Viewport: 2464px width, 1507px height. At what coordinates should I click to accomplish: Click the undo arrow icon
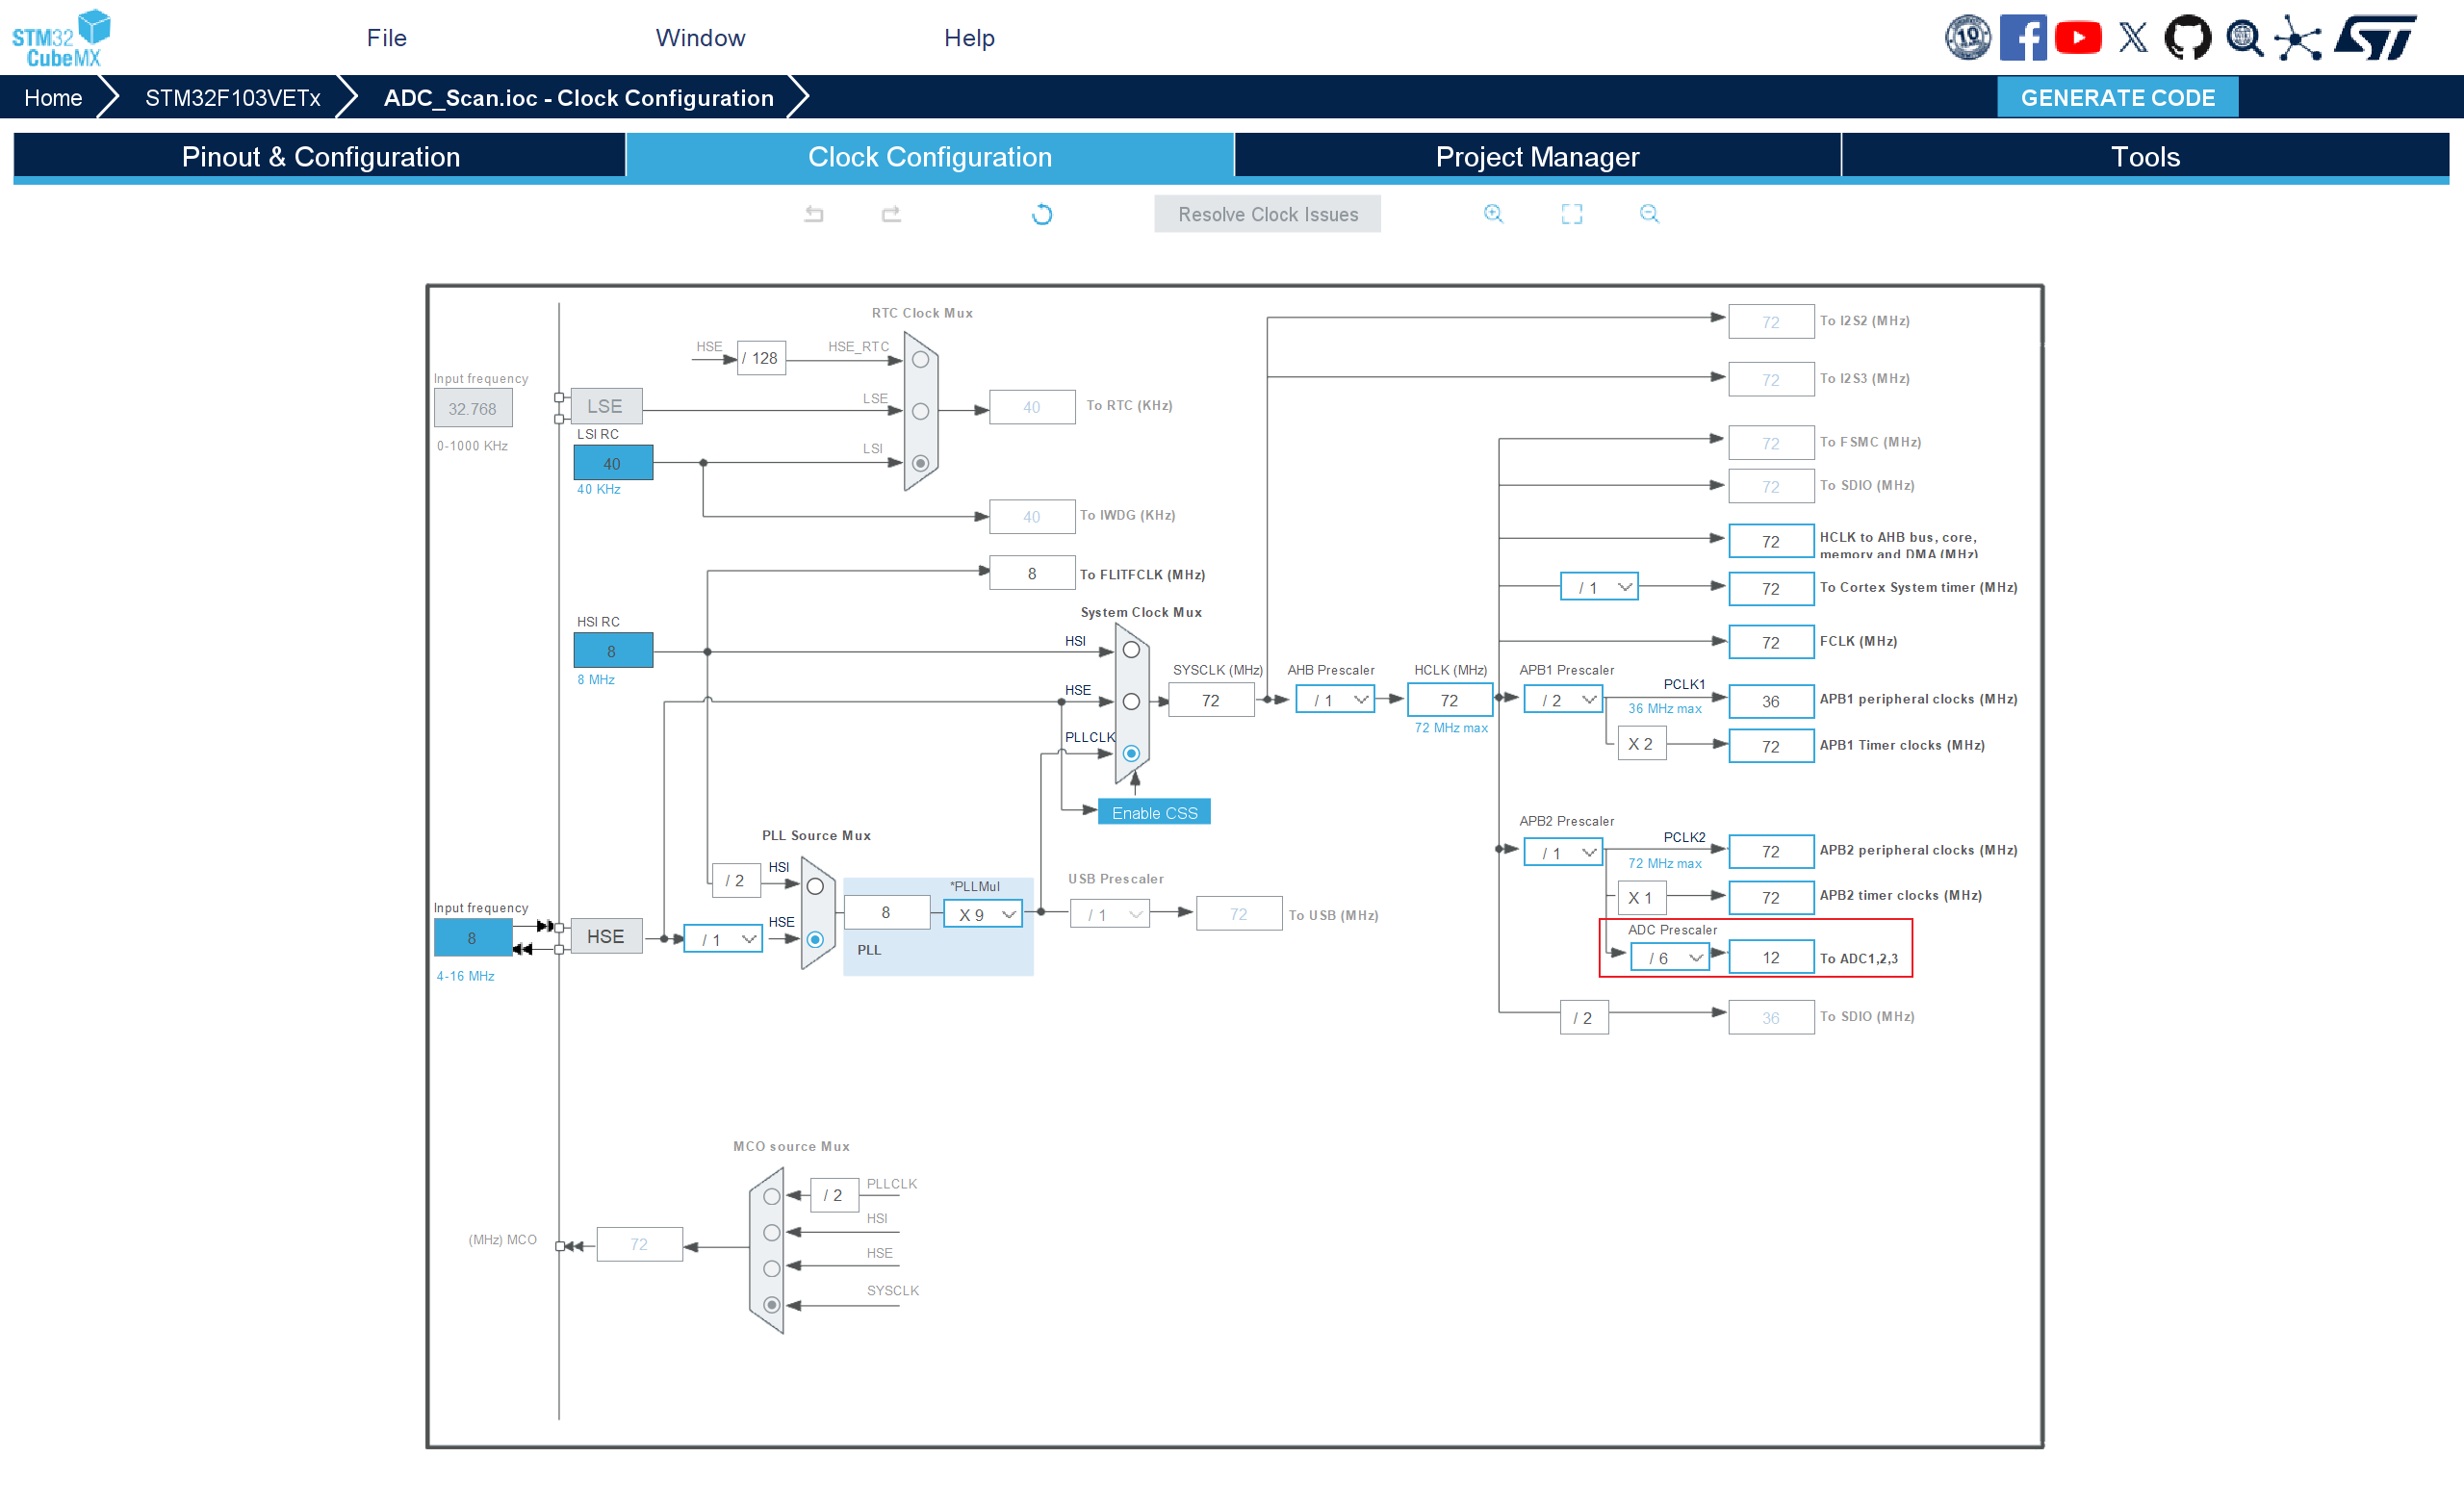tap(814, 214)
